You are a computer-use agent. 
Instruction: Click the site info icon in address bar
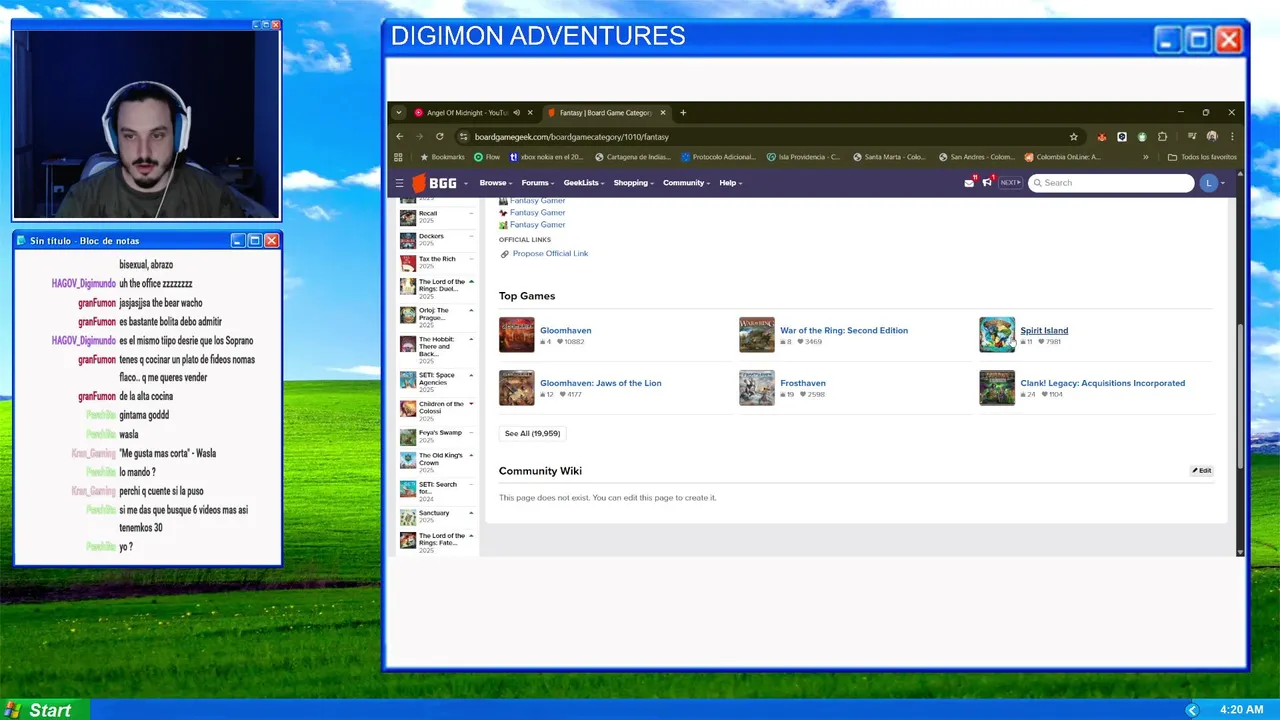463,137
